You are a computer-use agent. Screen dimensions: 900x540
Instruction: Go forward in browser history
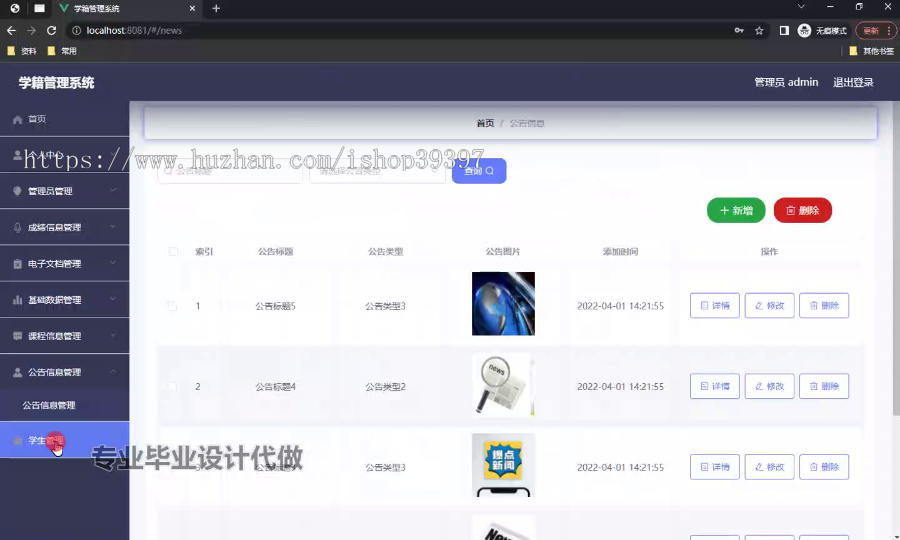[x=32, y=30]
